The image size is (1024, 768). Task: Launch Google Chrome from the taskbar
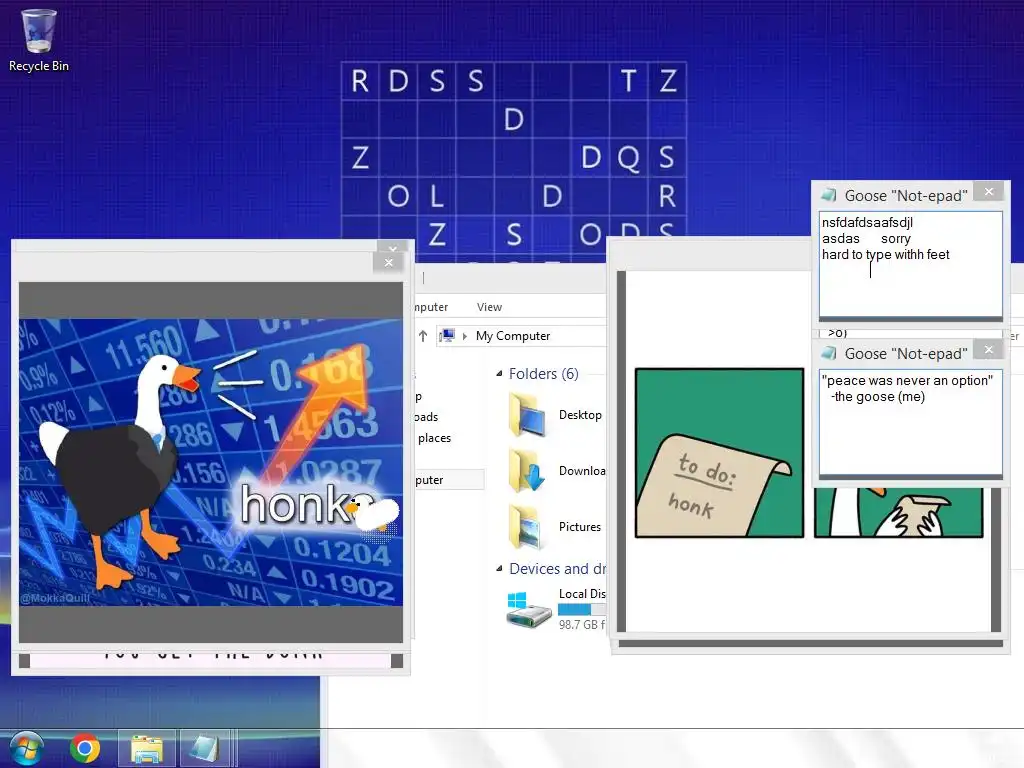pyautogui.click(x=85, y=748)
